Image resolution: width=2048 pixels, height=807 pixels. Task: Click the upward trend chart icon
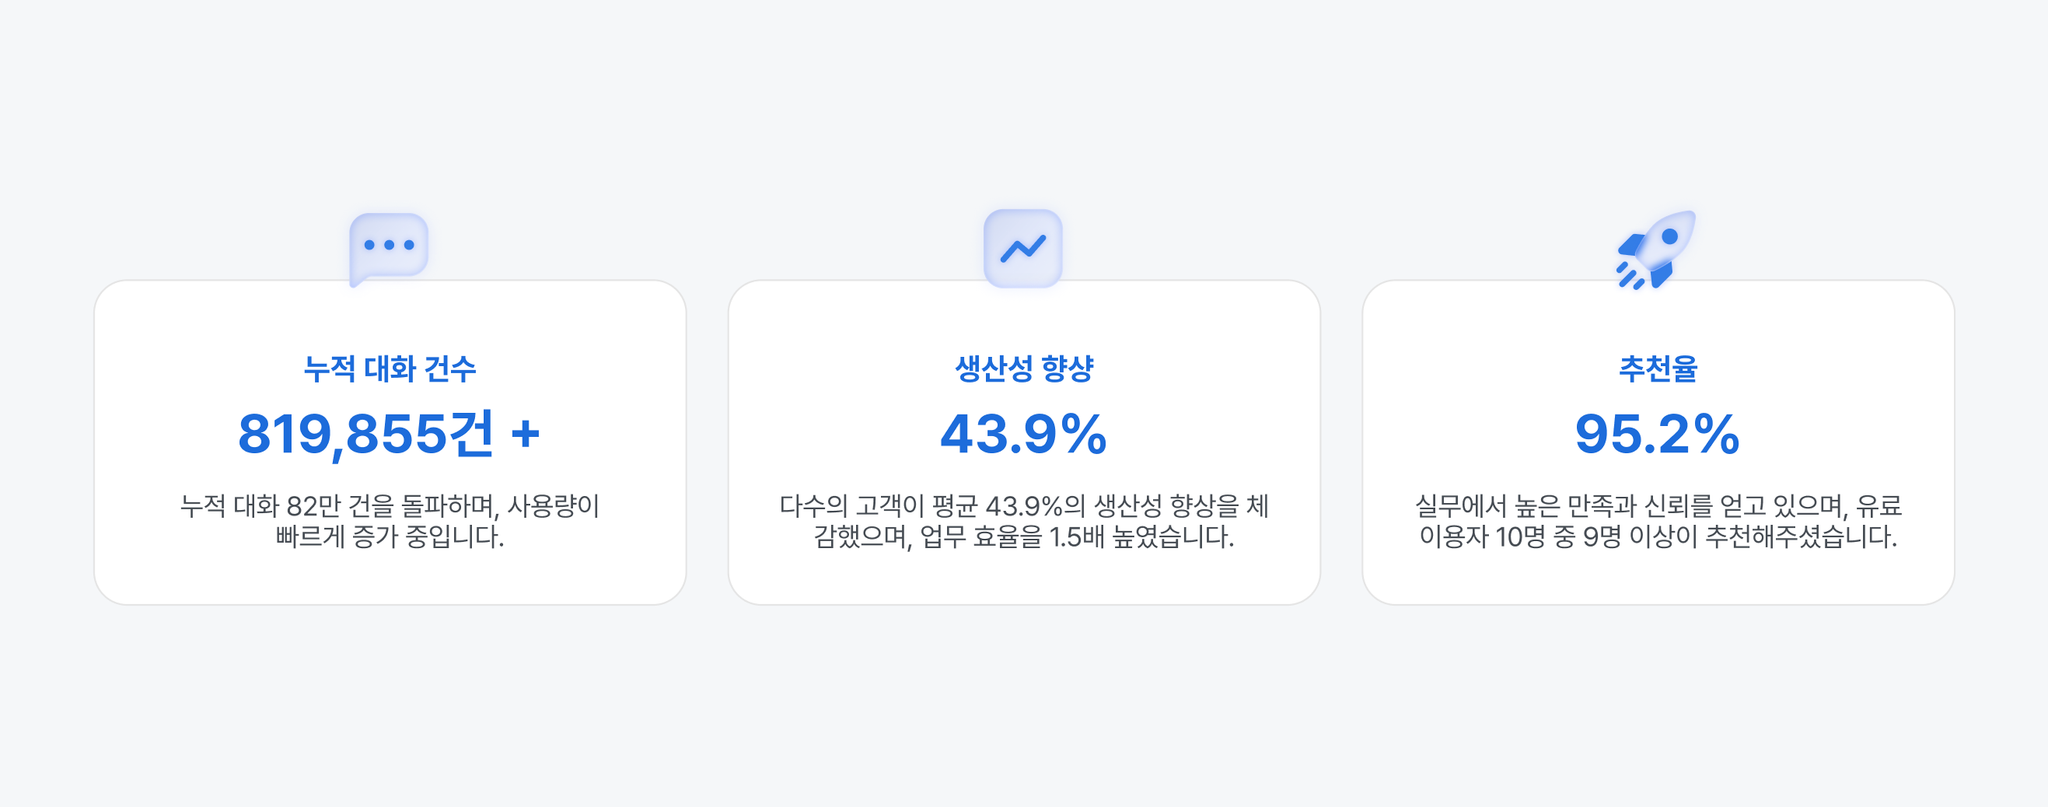coord(1023,248)
